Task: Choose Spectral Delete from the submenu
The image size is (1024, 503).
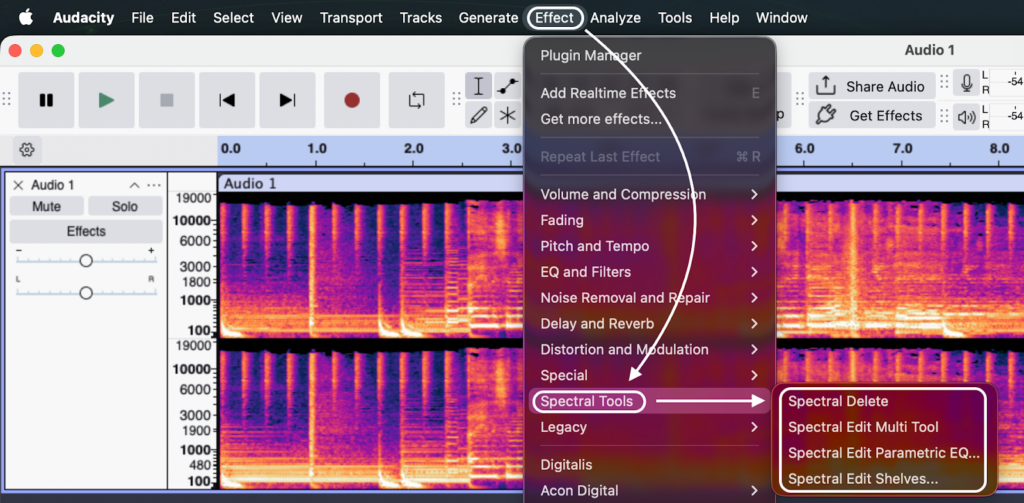Action: coord(838,401)
